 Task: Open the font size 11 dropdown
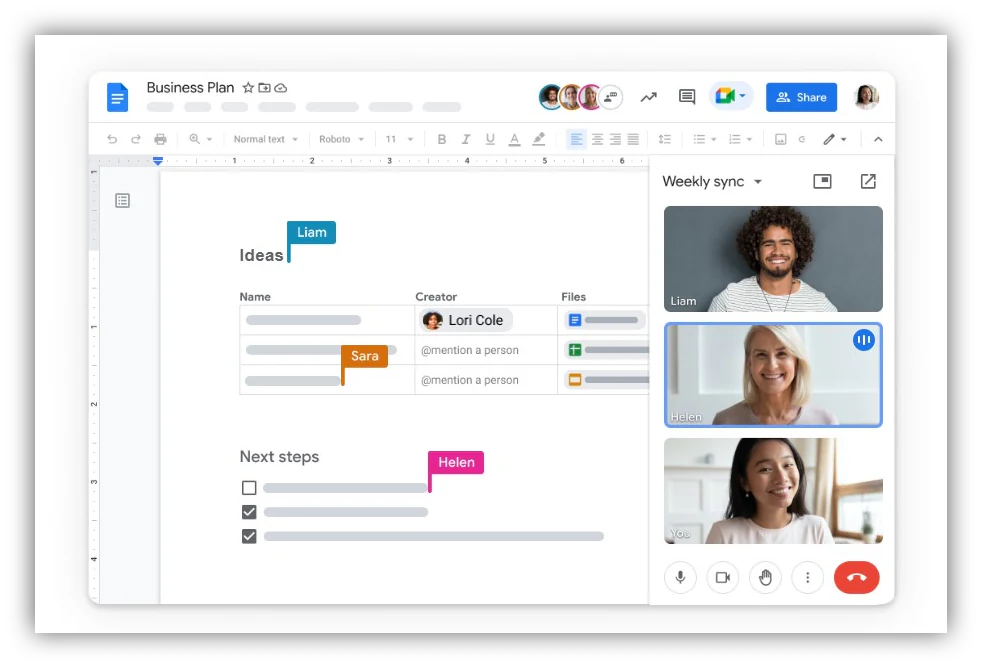399,139
